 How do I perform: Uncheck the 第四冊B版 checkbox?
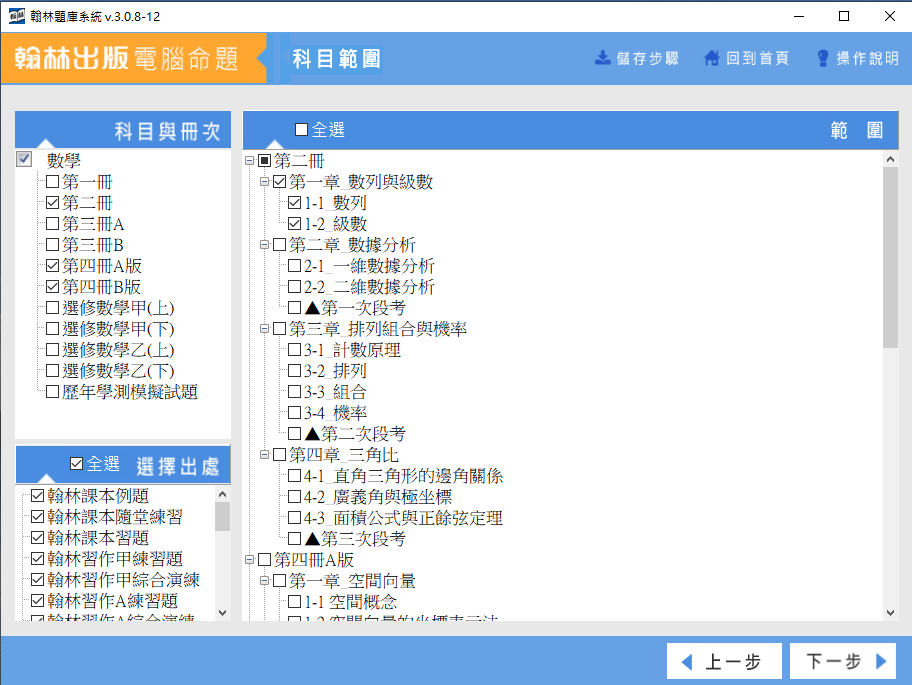pos(52,286)
